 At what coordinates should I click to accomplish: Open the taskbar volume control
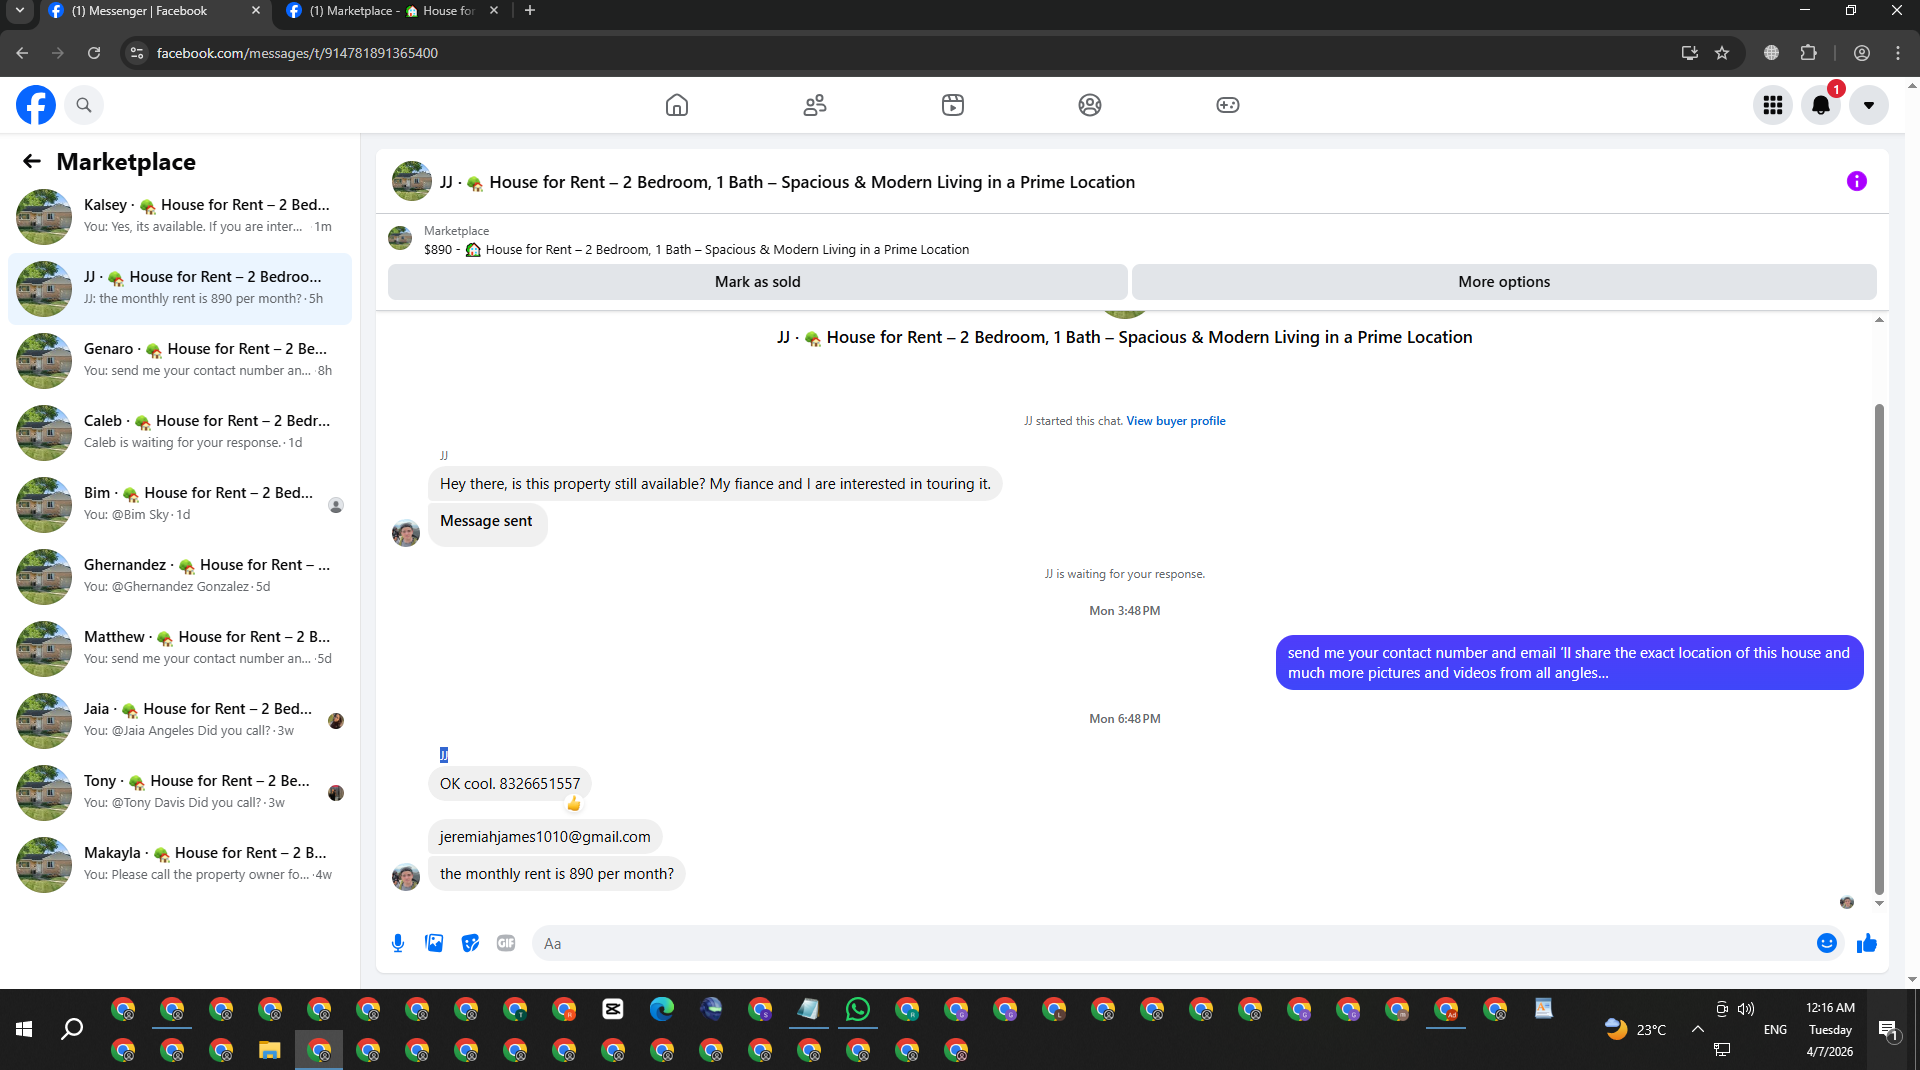[1746, 1009]
